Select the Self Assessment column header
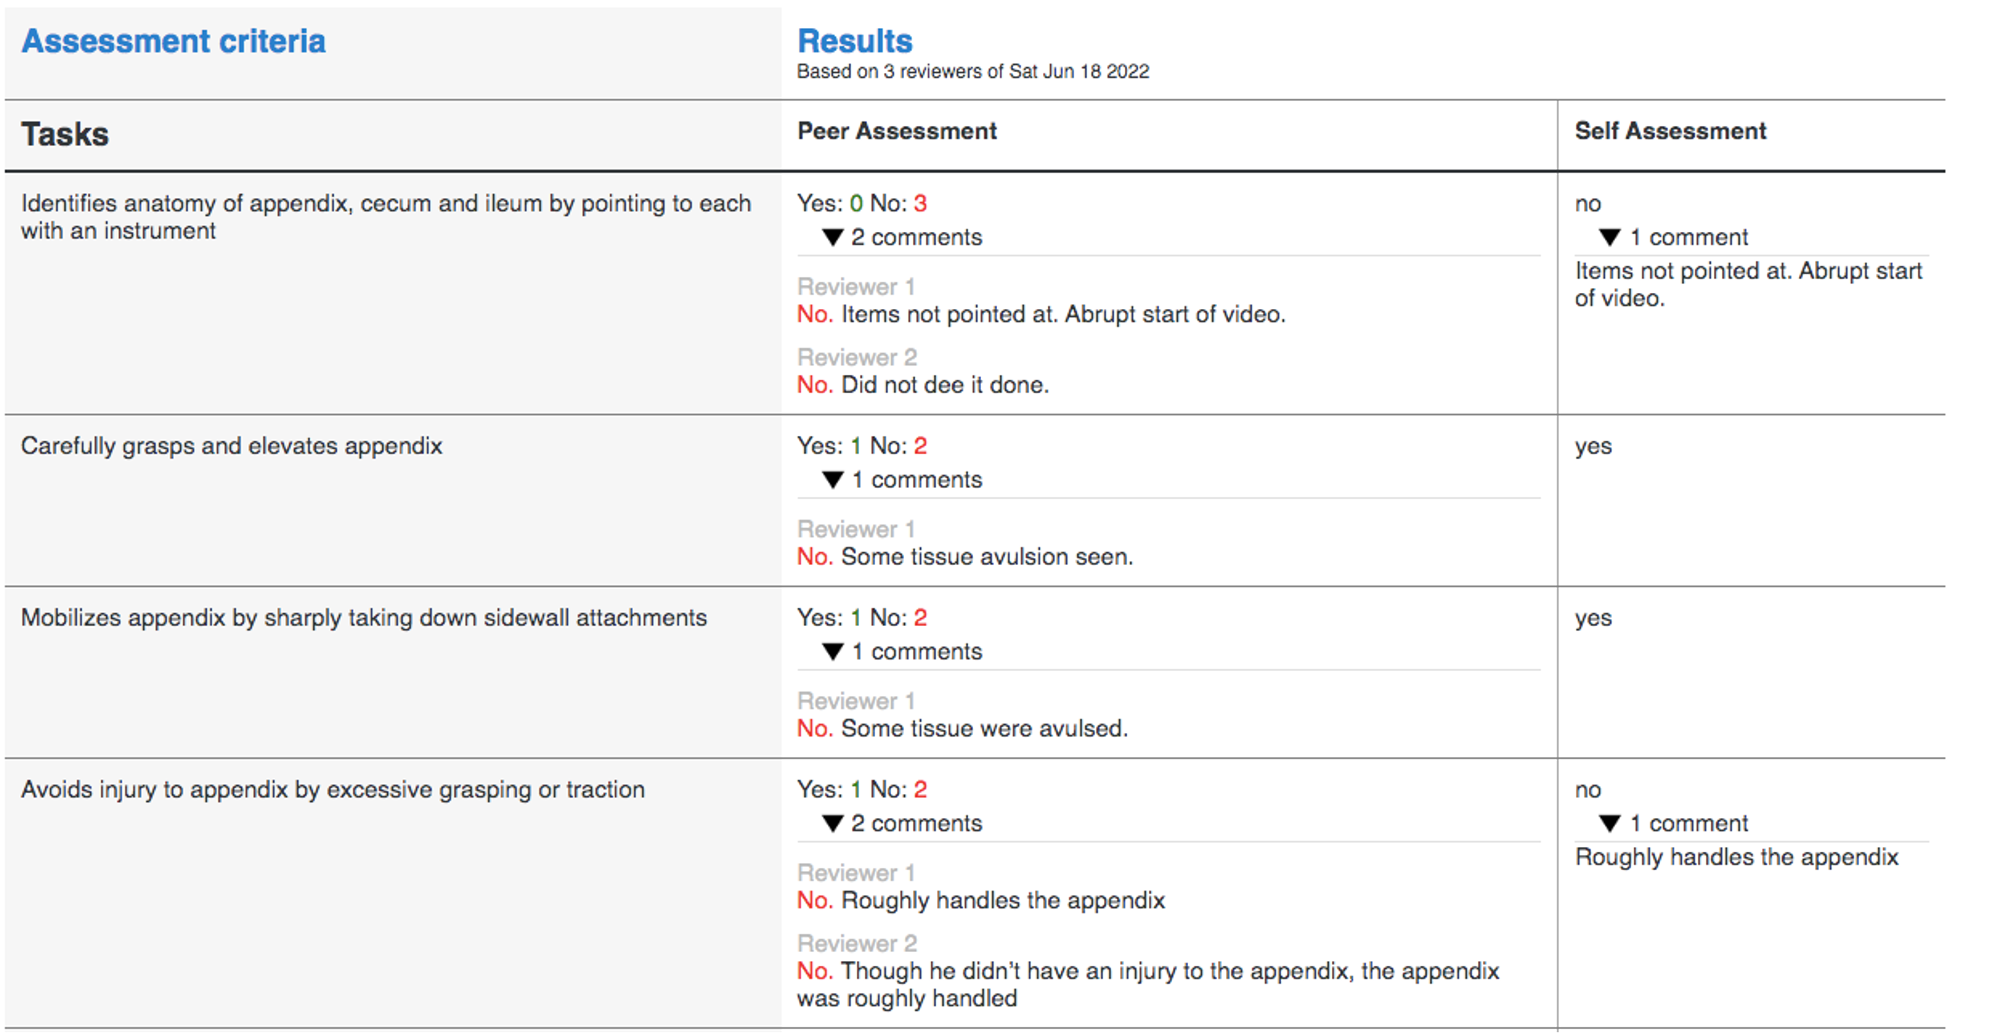 tap(1670, 131)
